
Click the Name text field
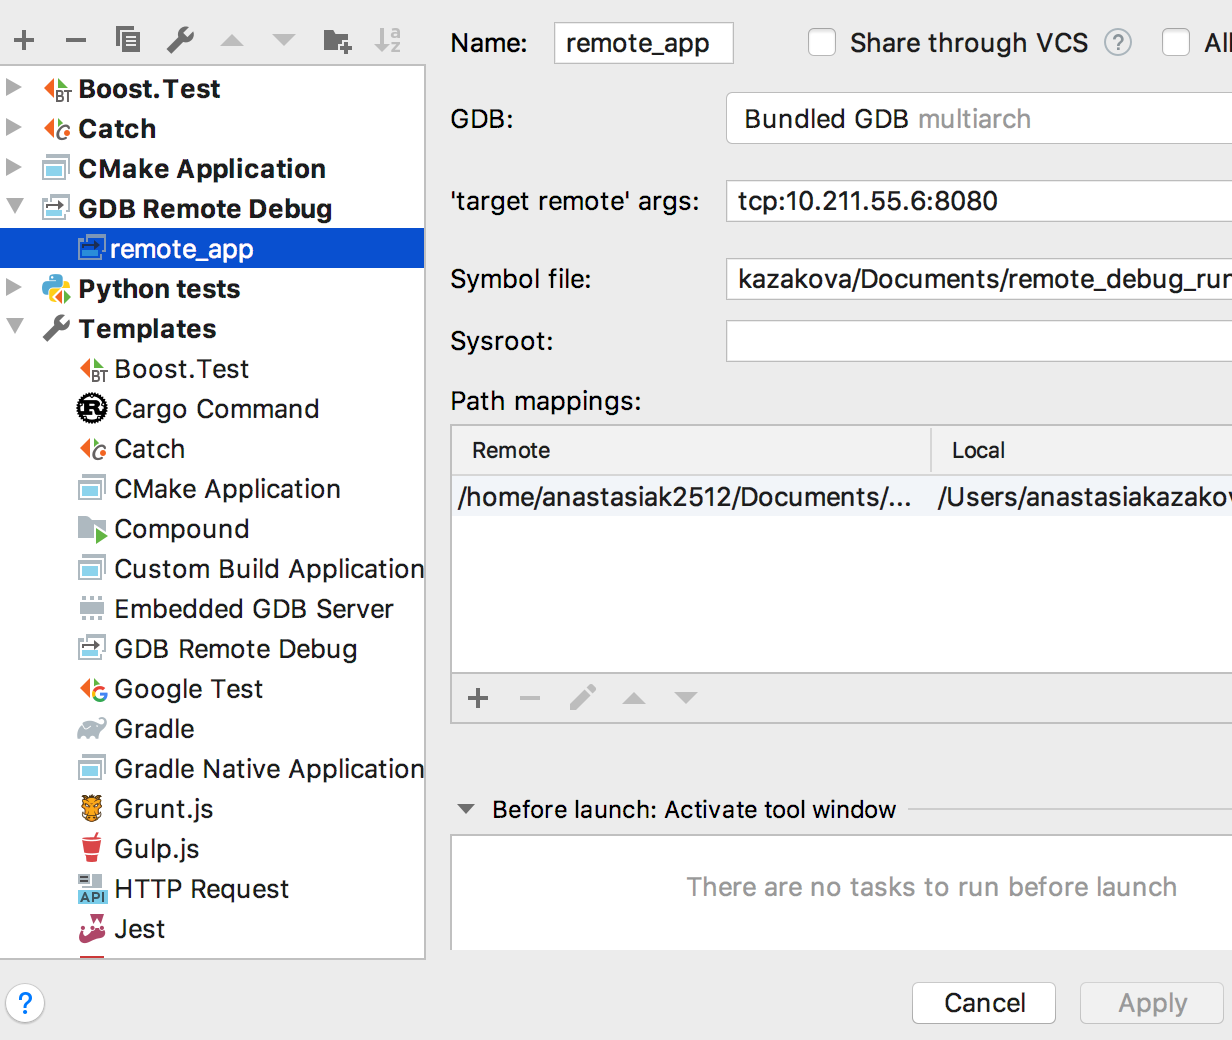643,43
